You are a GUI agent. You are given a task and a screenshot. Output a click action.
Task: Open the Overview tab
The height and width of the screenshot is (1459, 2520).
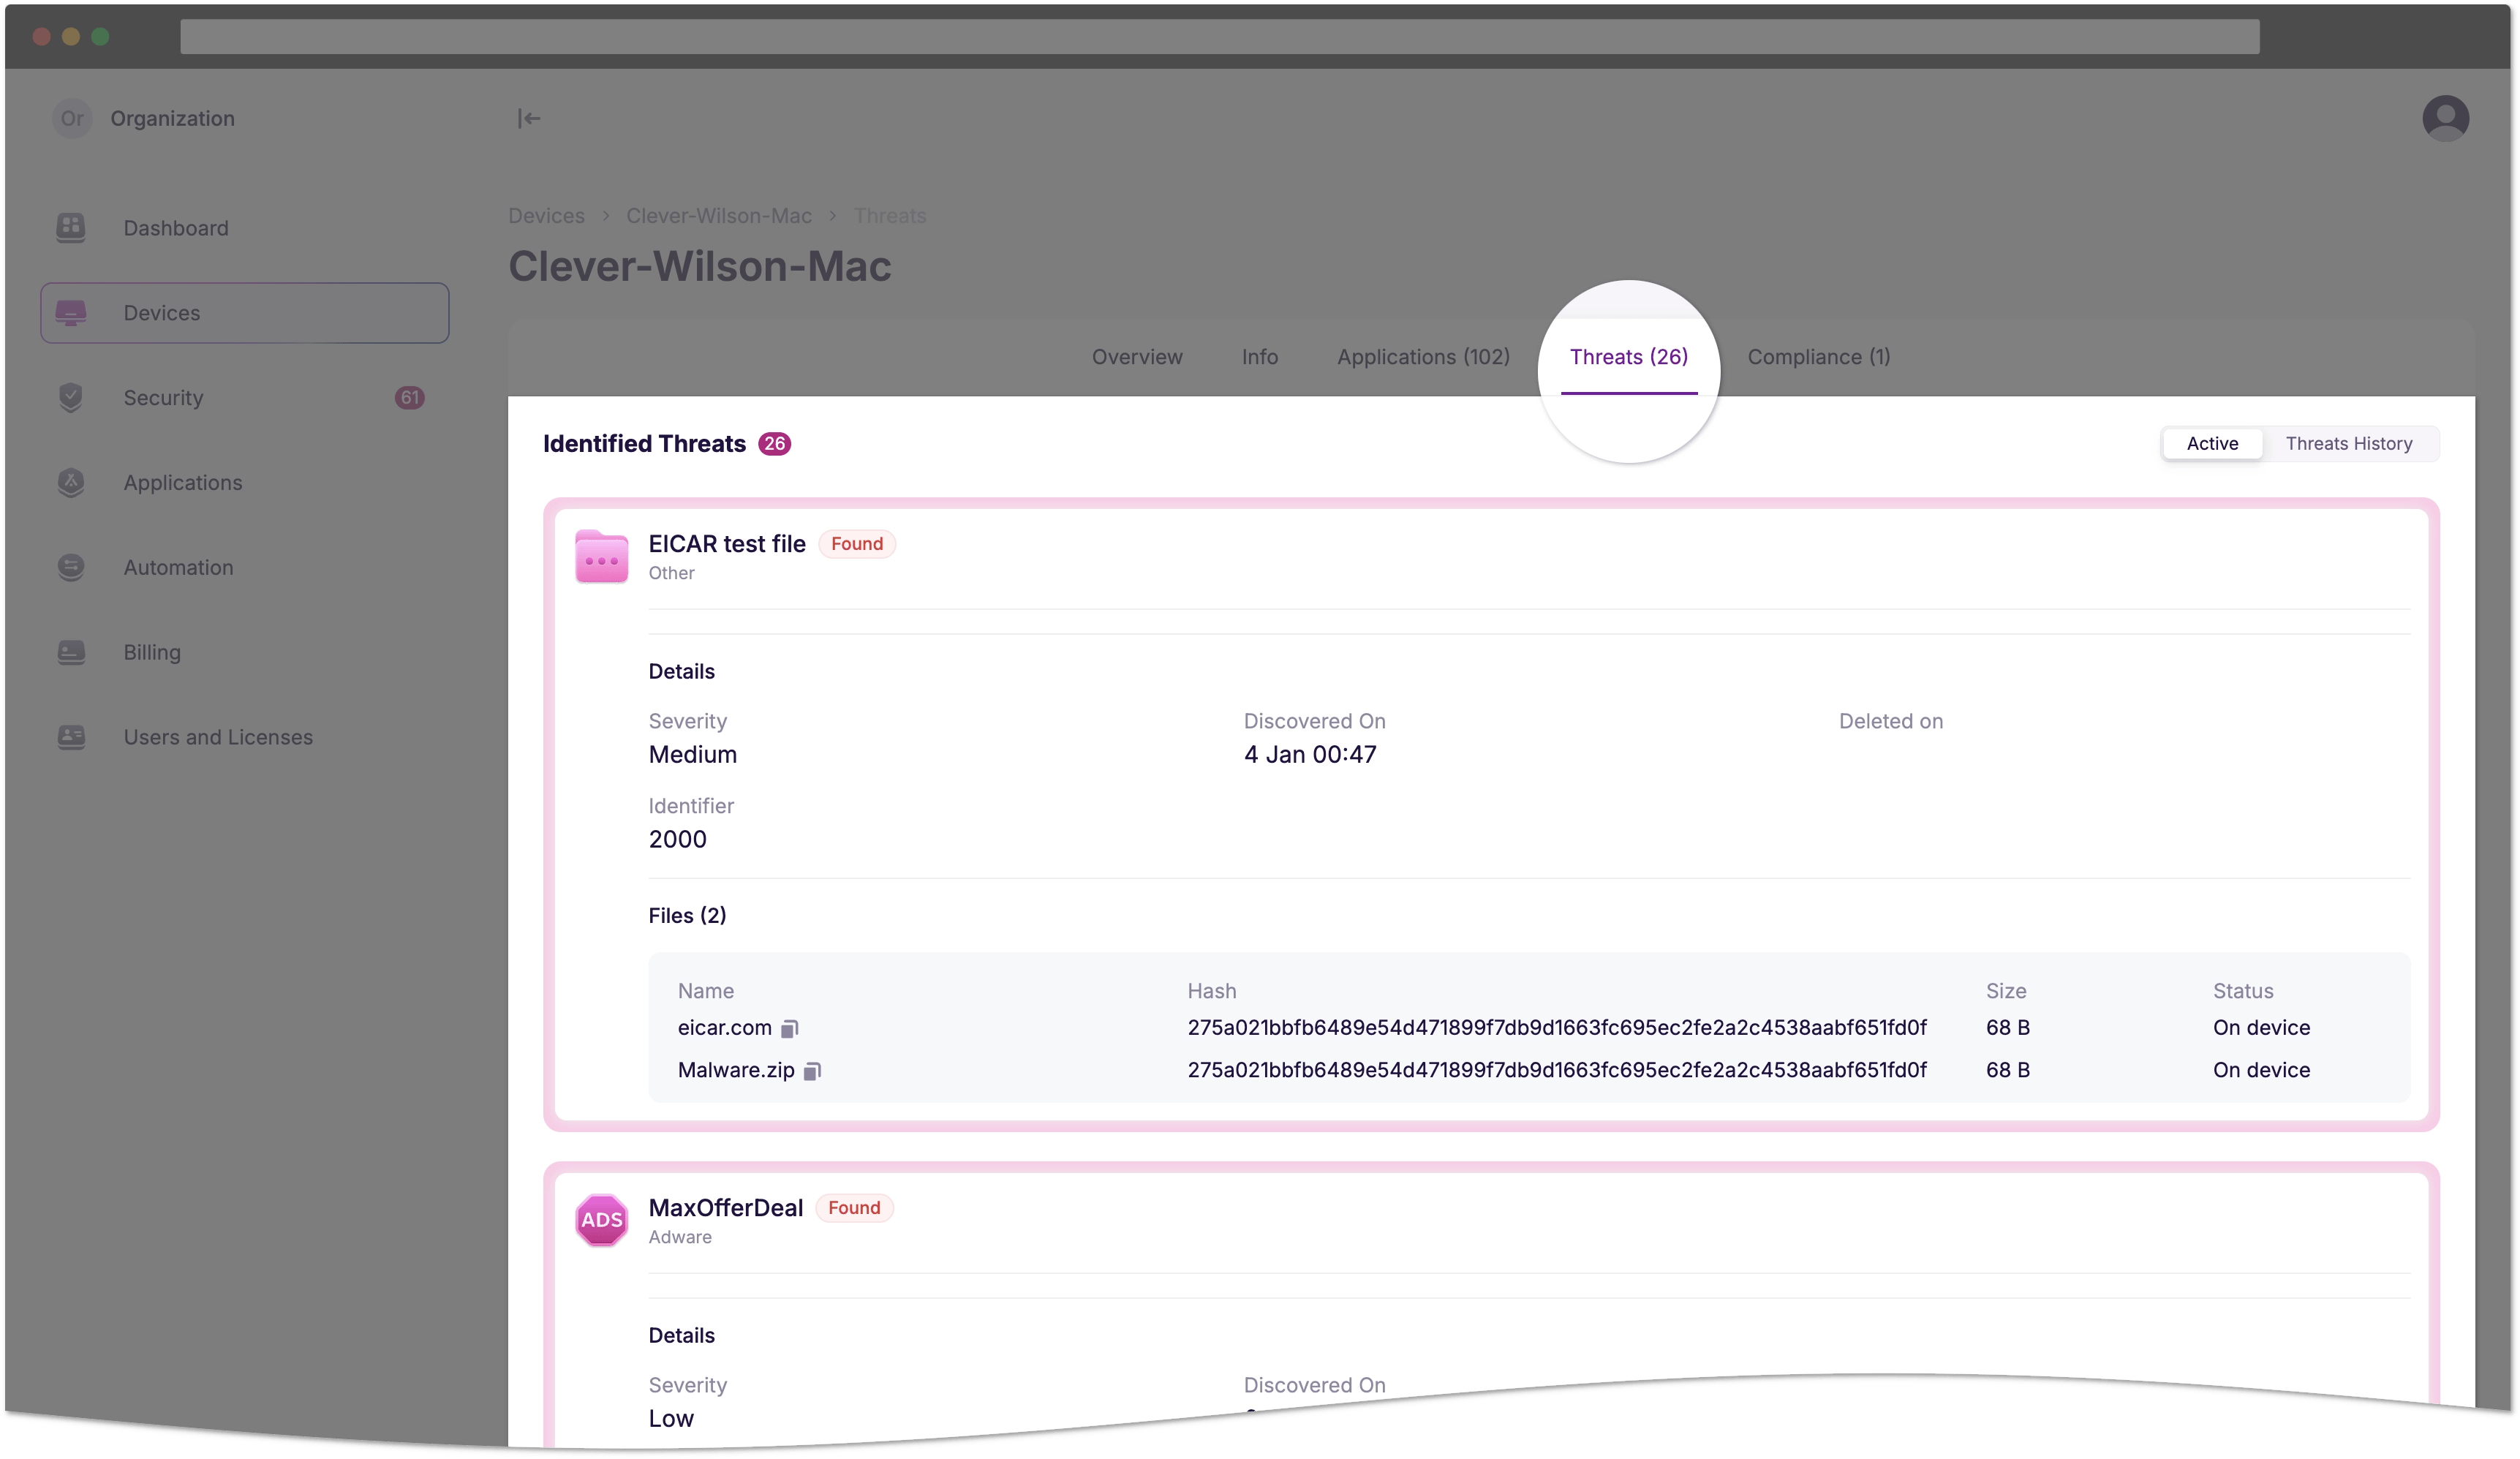(x=1137, y=357)
